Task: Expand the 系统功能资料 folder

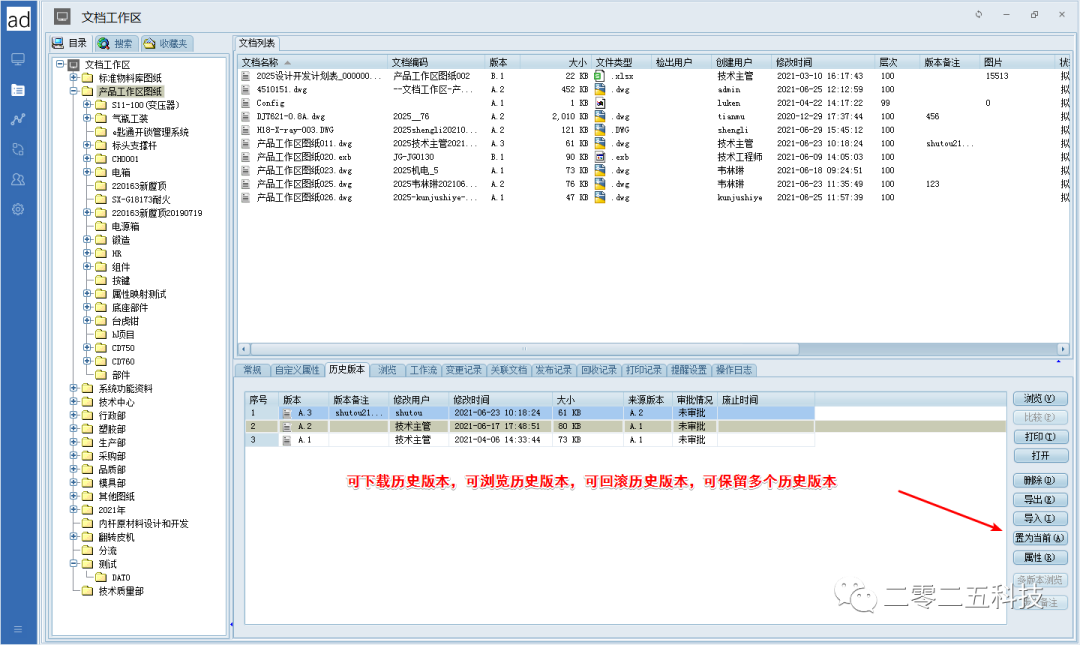Action: 74,388
